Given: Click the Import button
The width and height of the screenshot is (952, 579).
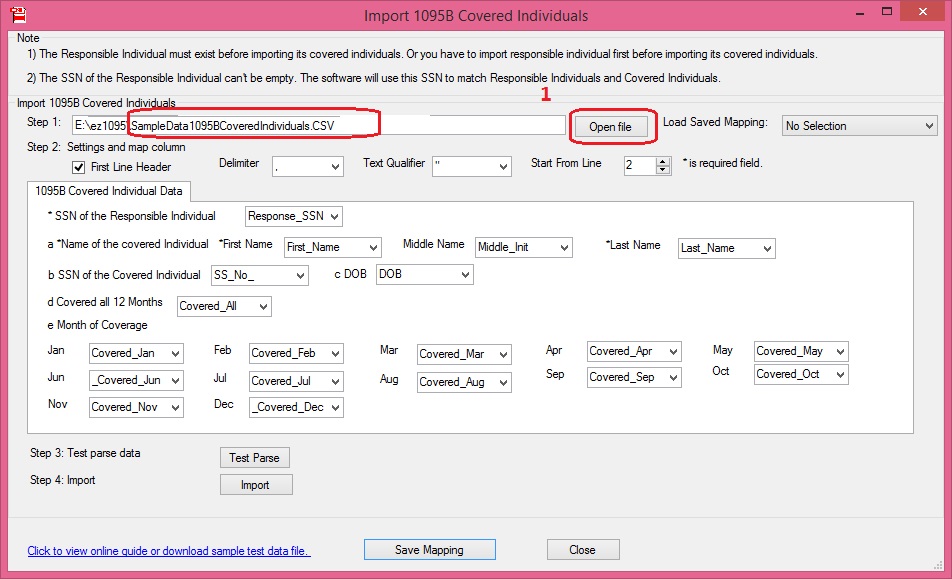Looking at the screenshot, I should [x=256, y=485].
